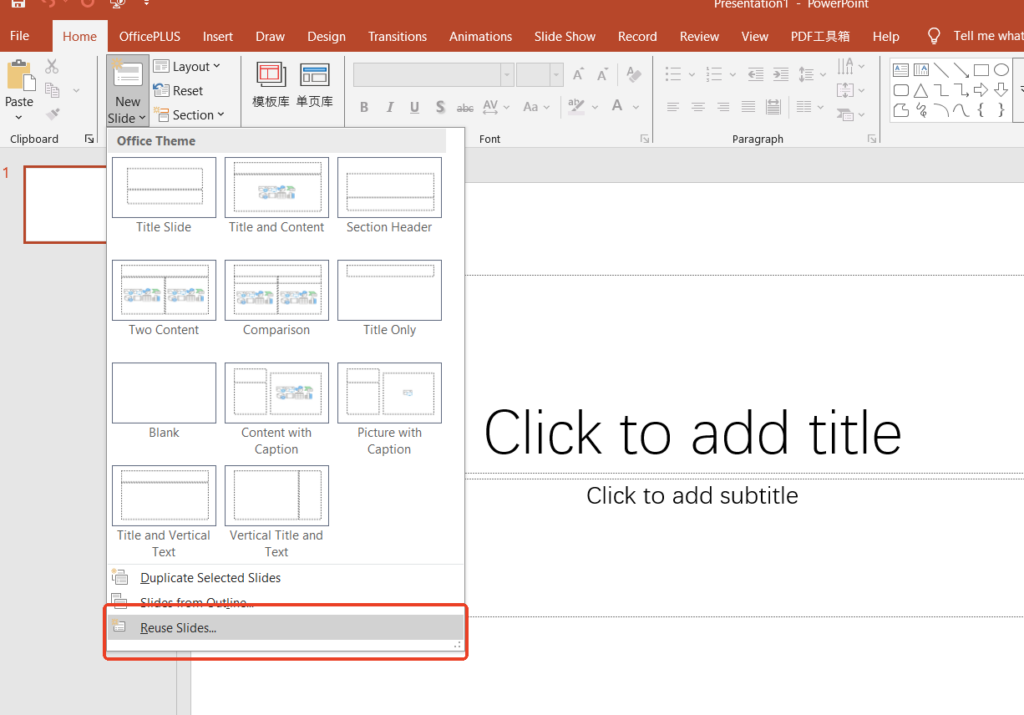Select the Two Content layout thumbnail
This screenshot has height=715, width=1024.
point(164,288)
